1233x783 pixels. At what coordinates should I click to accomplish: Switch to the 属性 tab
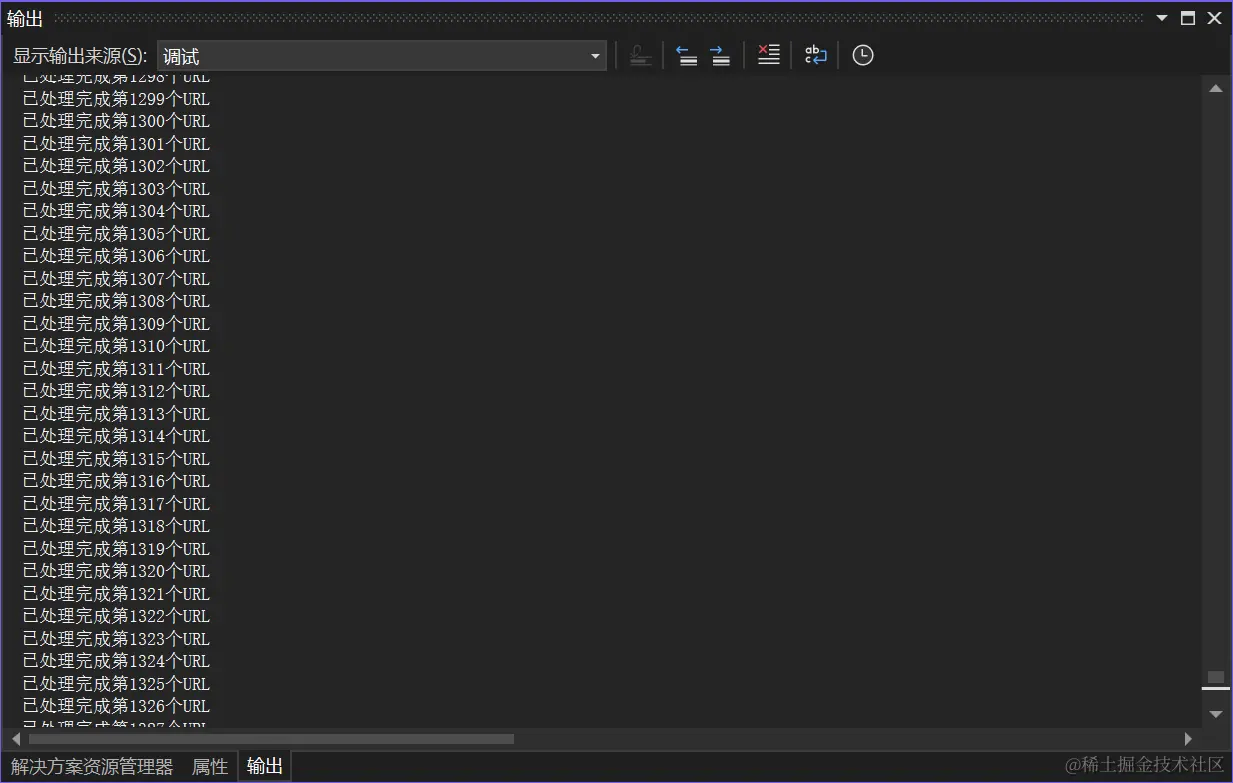tap(210, 766)
